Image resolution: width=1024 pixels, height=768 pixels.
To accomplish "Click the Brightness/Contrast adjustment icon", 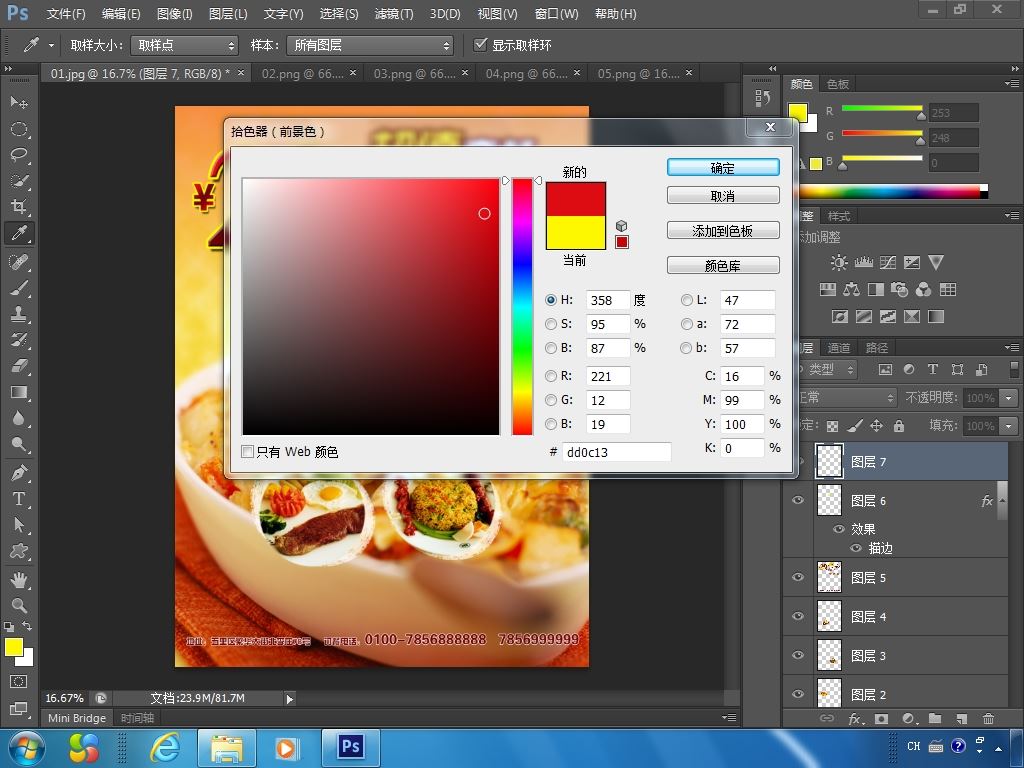I will tap(839, 263).
